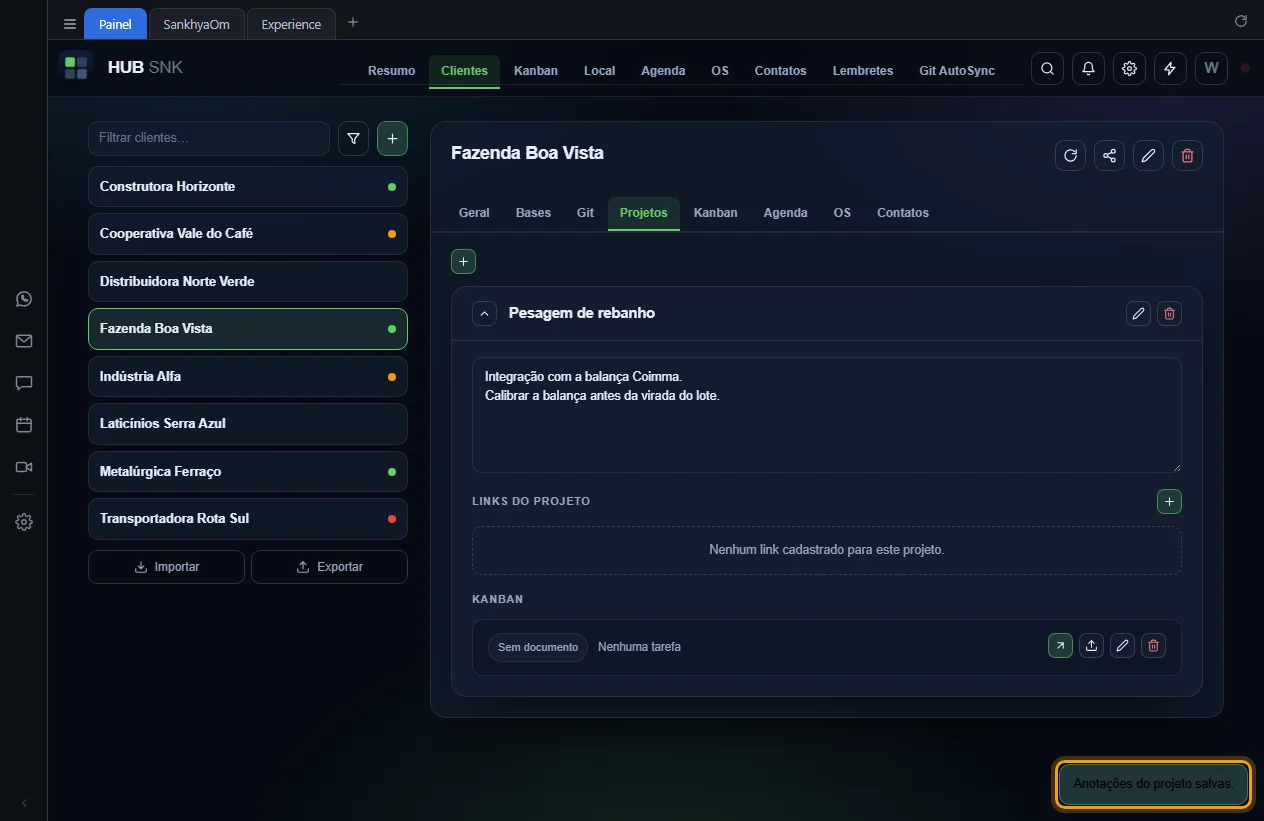The height and width of the screenshot is (821, 1264).
Task: Click into the project notes text area
Action: point(827,415)
